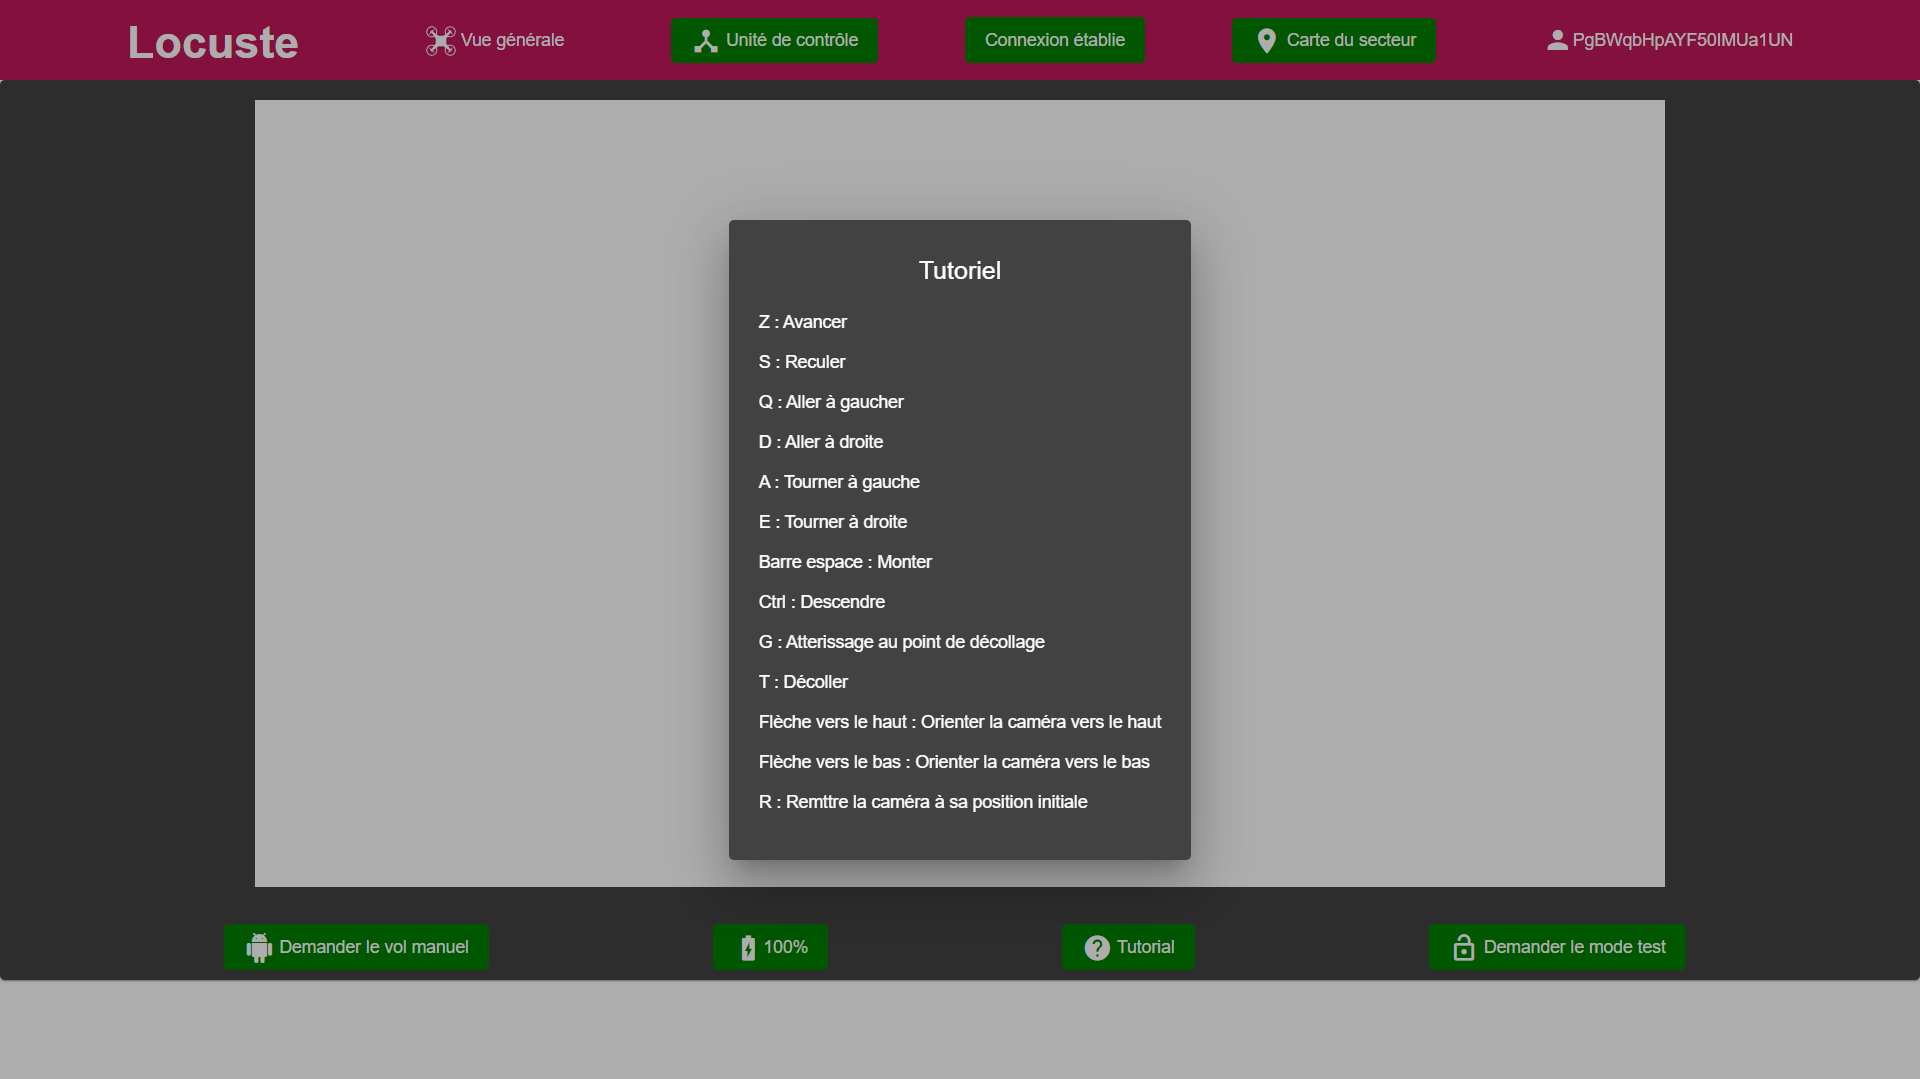
Task: Open the user account PgBWqbHpAYF50IMUa1UN
Action: pos(1669,41)
